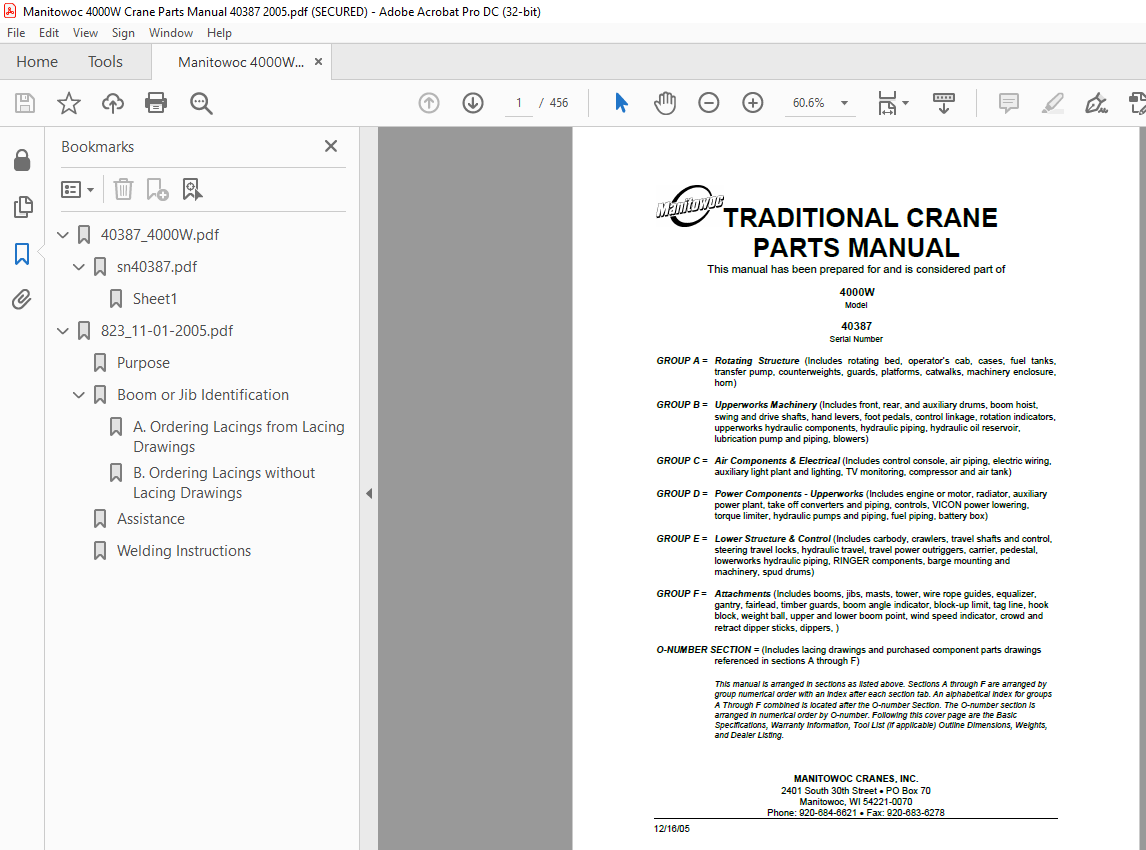Add document to starred favorites

click(x=69, y=103)
